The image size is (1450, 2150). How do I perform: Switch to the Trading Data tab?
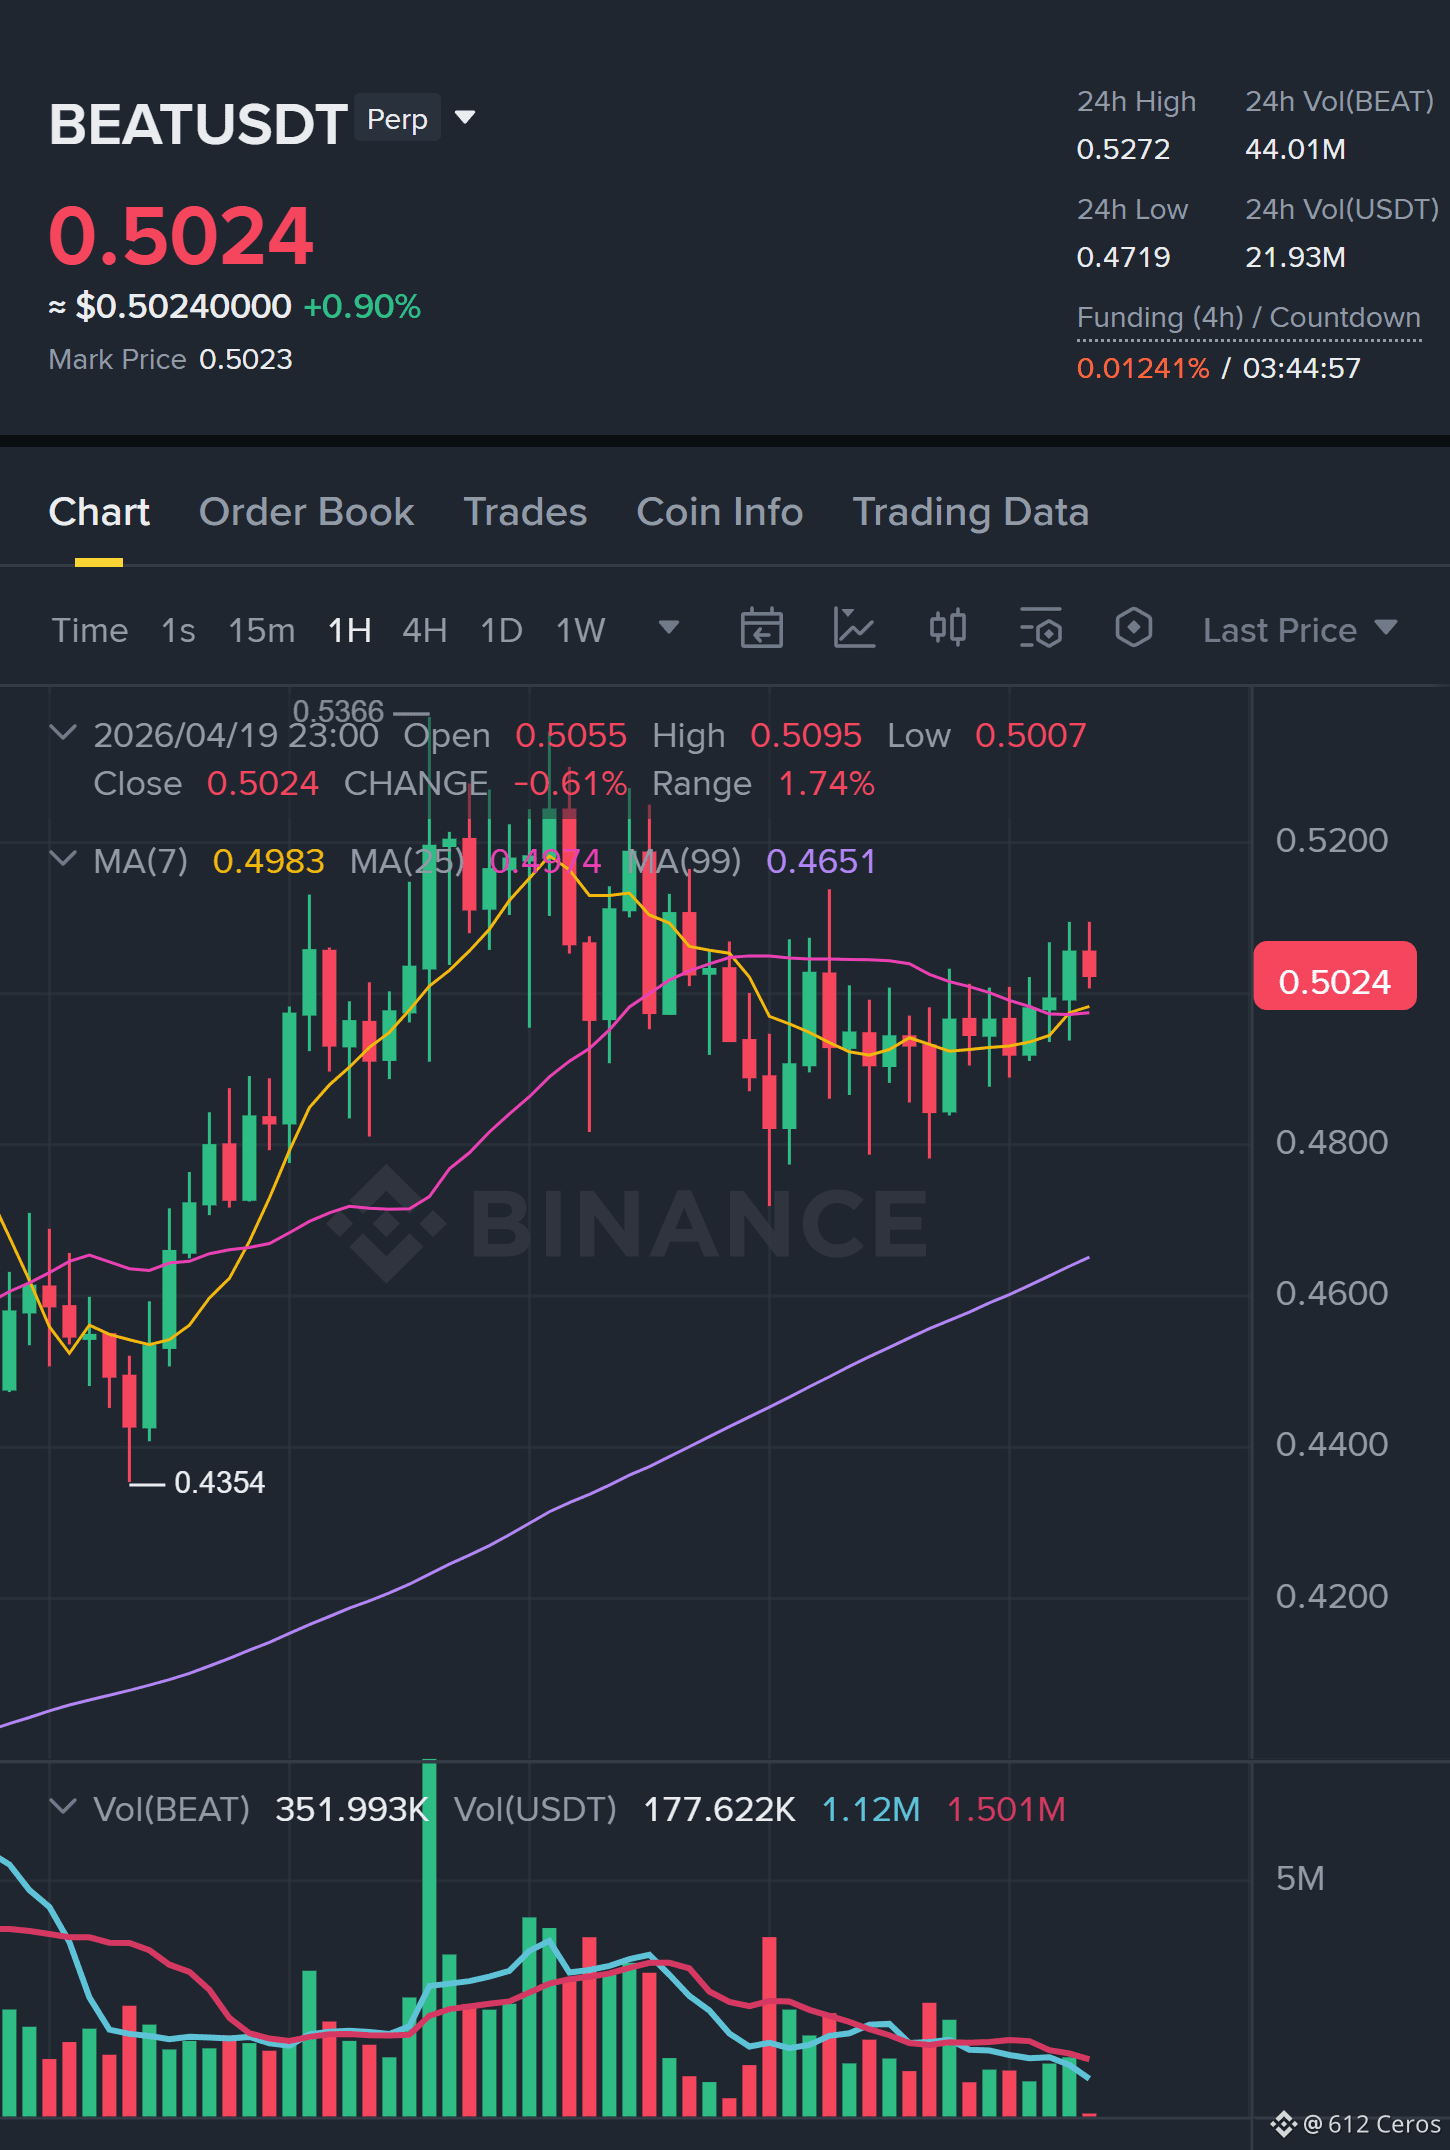click(970, 512)
